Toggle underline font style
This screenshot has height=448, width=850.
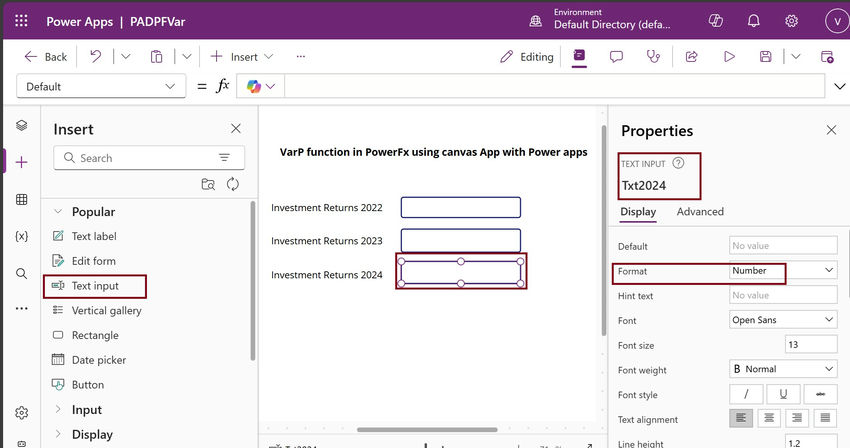click(783, 394)
